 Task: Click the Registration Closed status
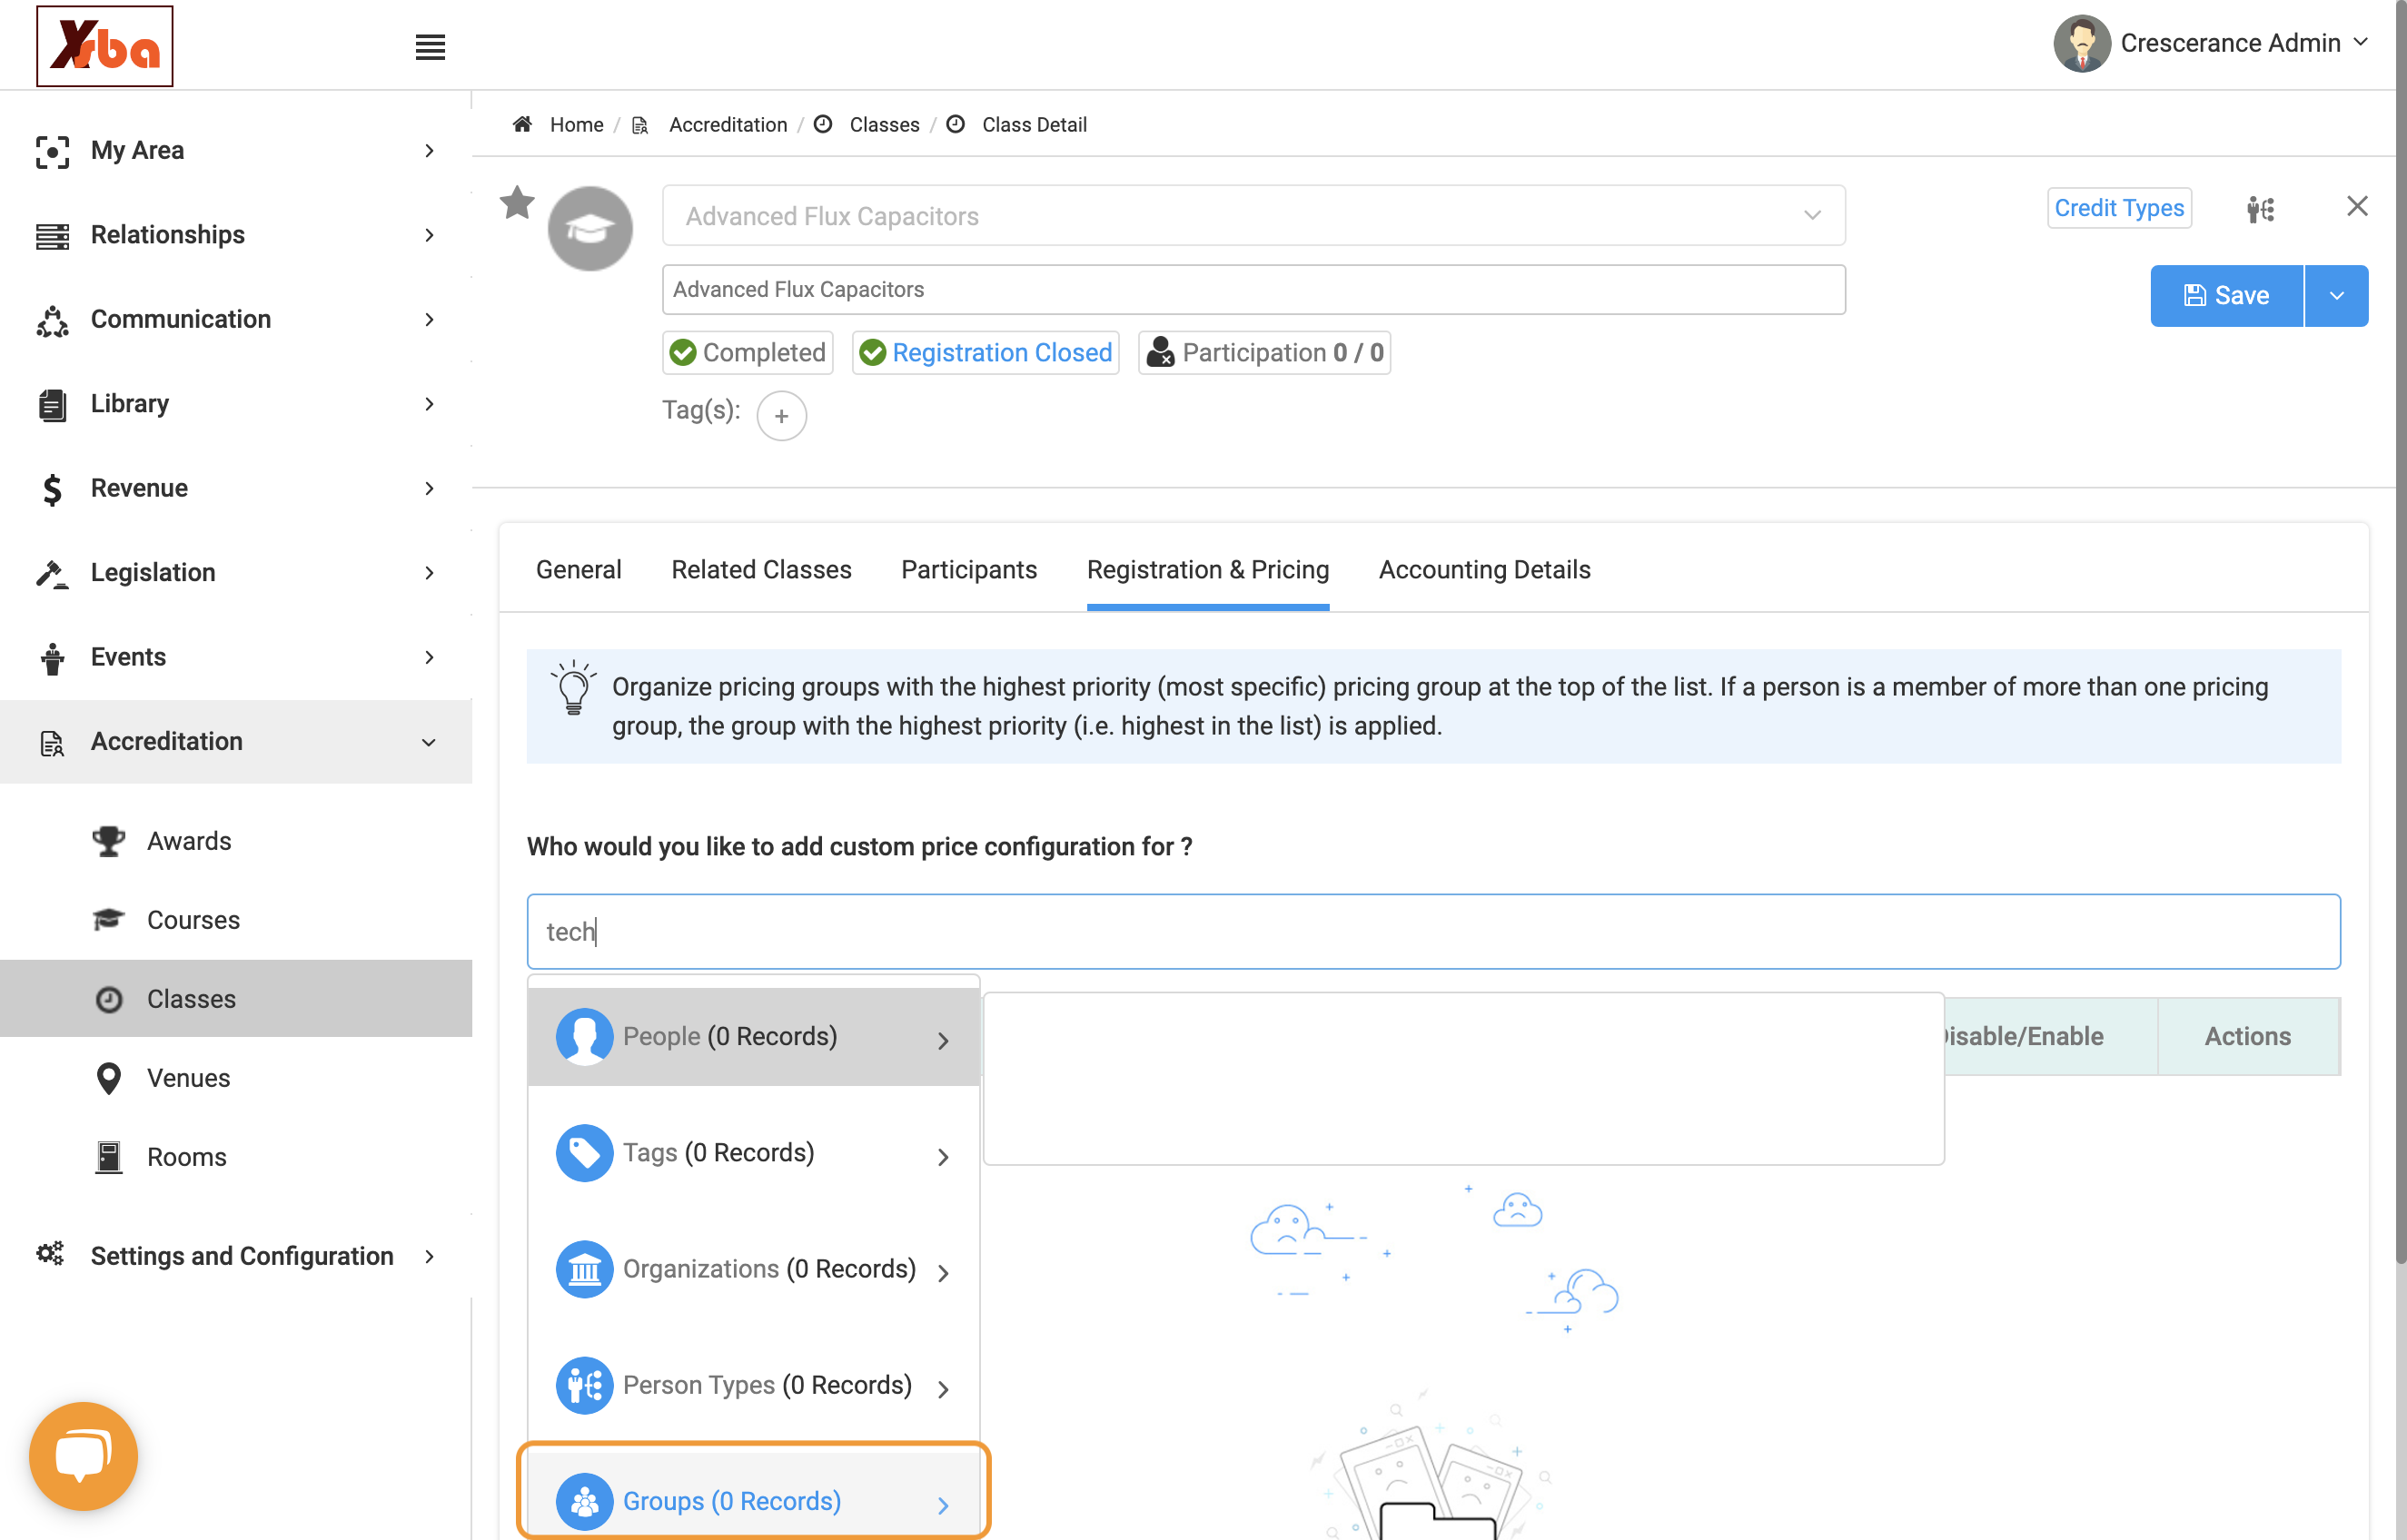click(985, 352)
